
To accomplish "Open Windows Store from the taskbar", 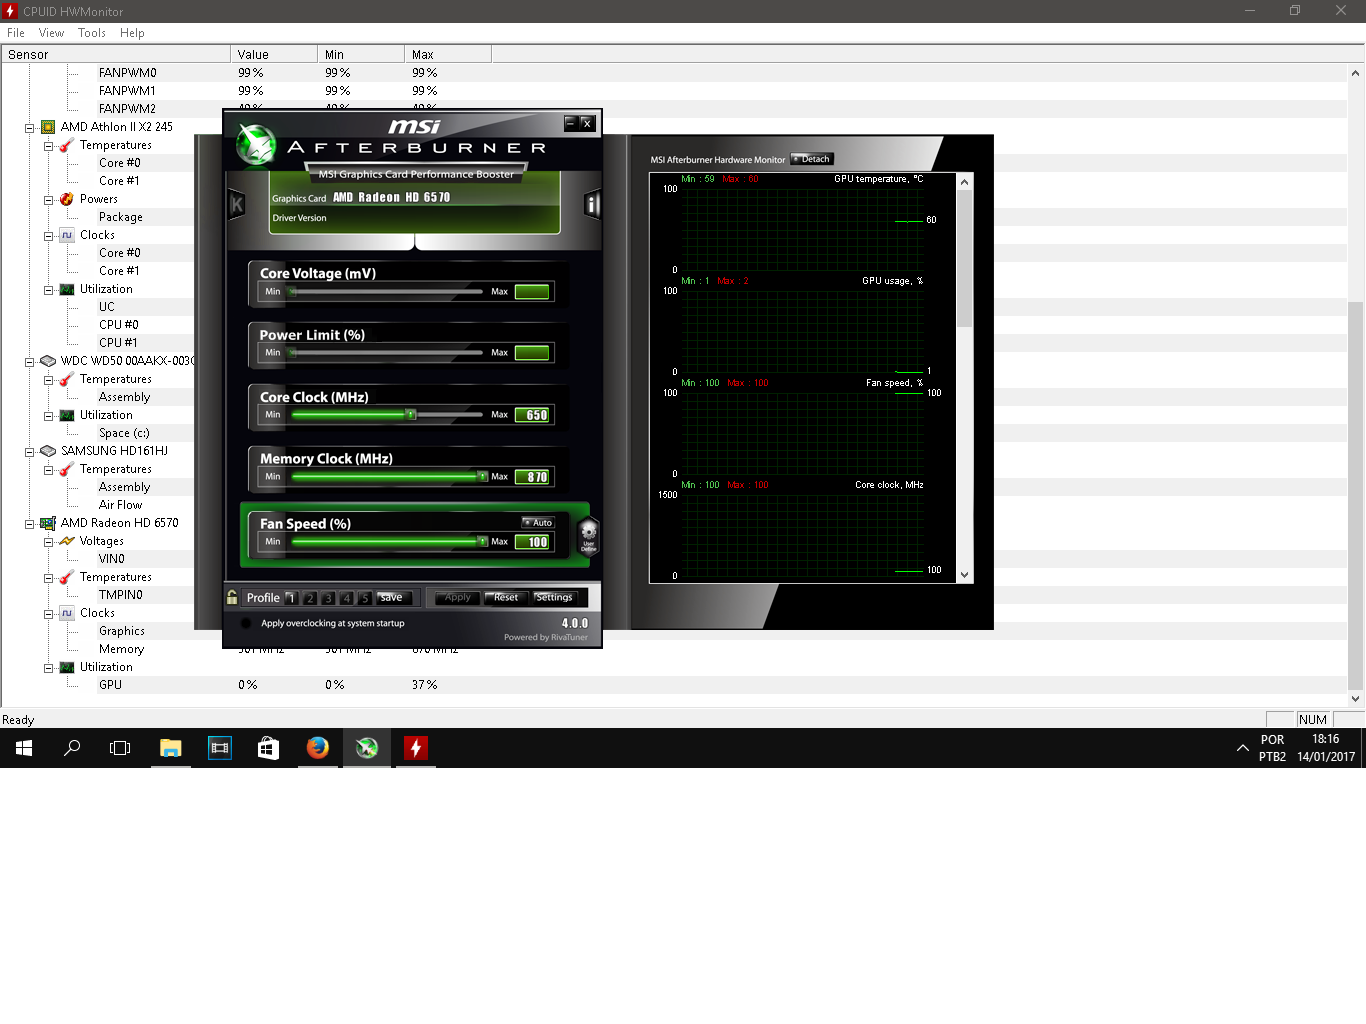I will (x=269, y=748).
